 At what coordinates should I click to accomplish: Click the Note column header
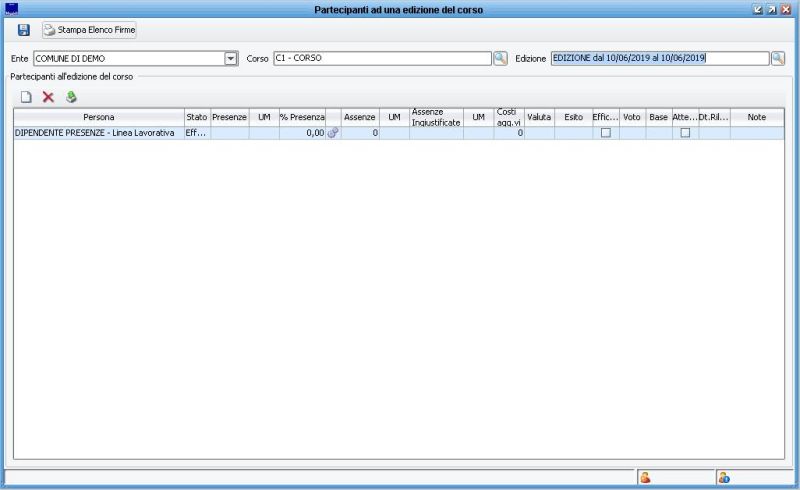(757, 117)
